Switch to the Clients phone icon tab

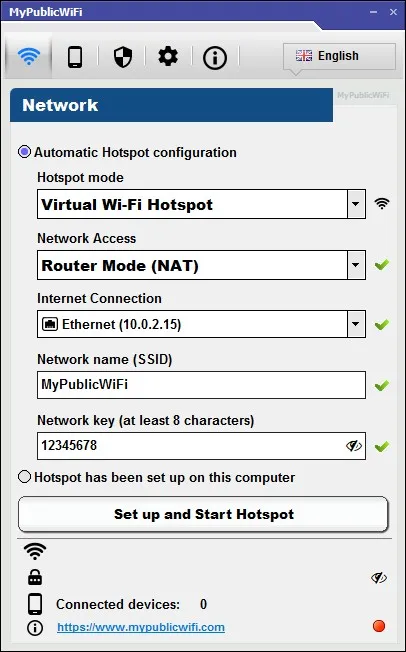click(x=75, y=56)
